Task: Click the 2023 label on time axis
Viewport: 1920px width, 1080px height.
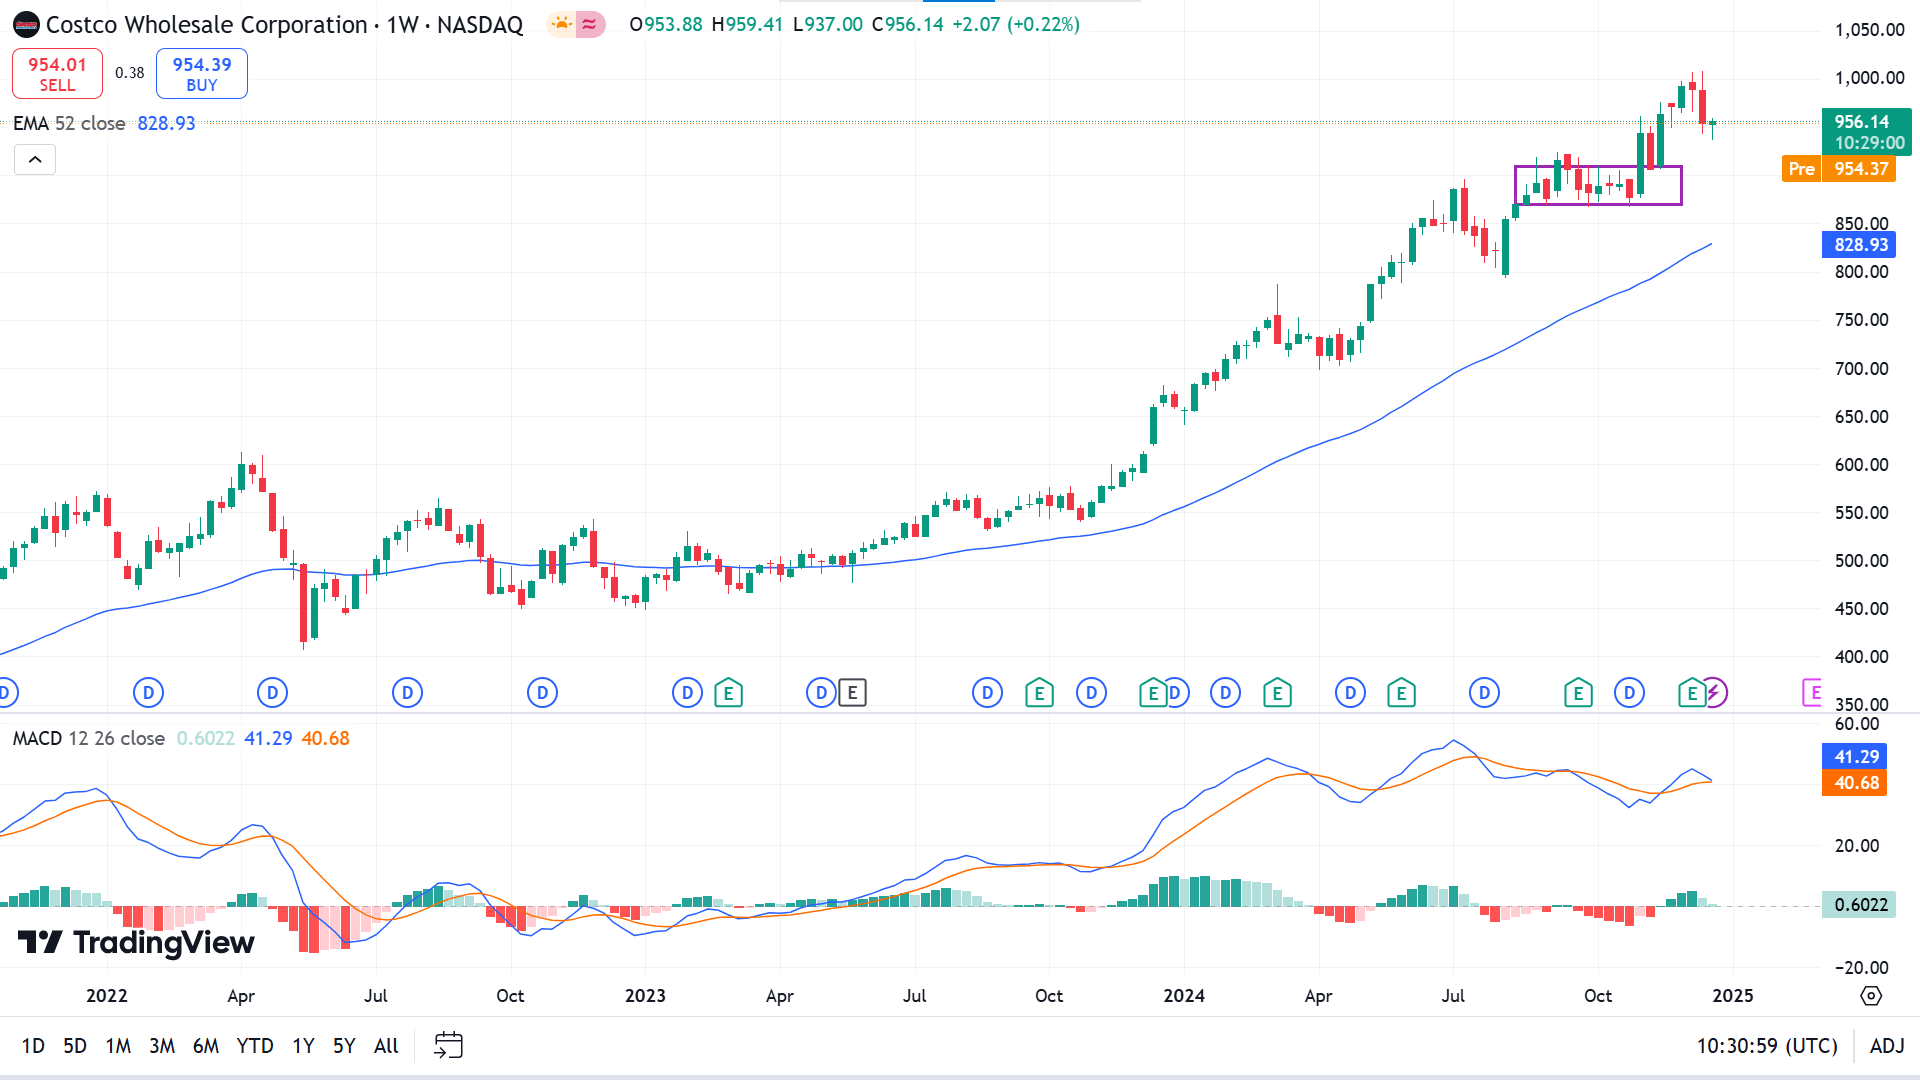Action: [645, 996]
